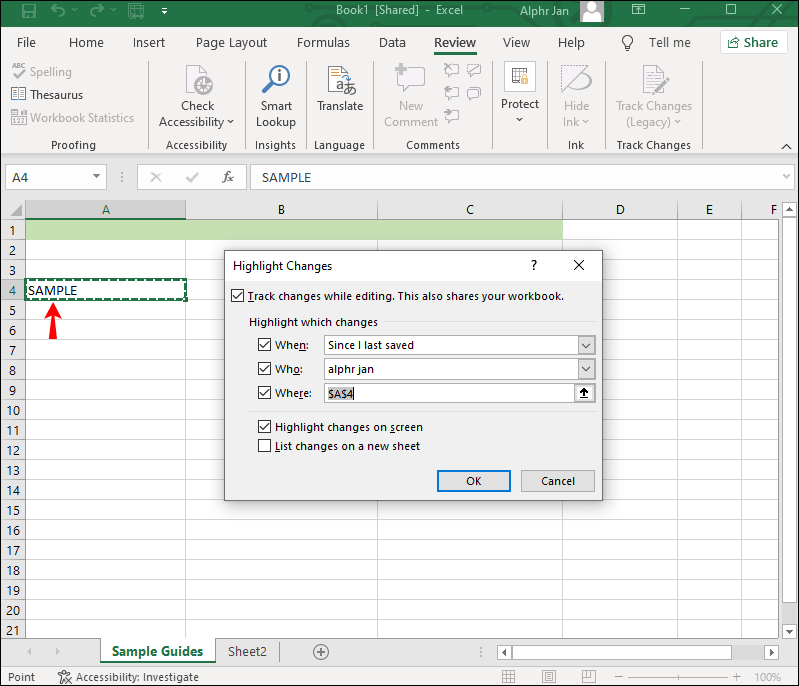Add a new sheet with plus icon

tap(321, 652)
